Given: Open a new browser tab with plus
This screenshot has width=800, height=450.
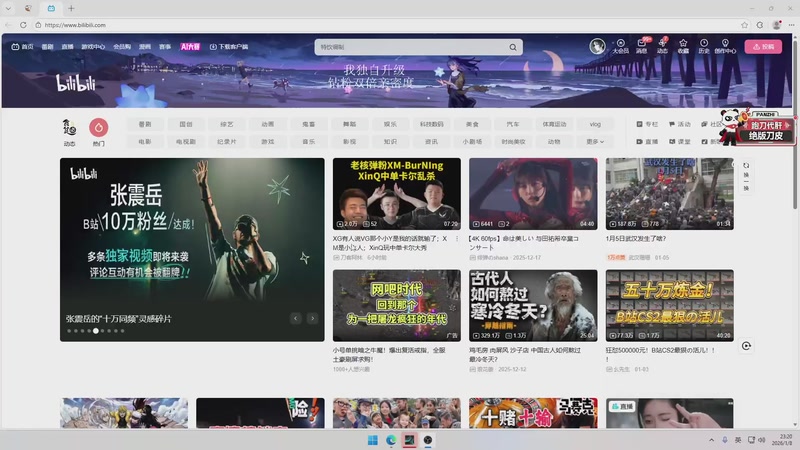Looking at the screenshot, I should coord(71,8).
